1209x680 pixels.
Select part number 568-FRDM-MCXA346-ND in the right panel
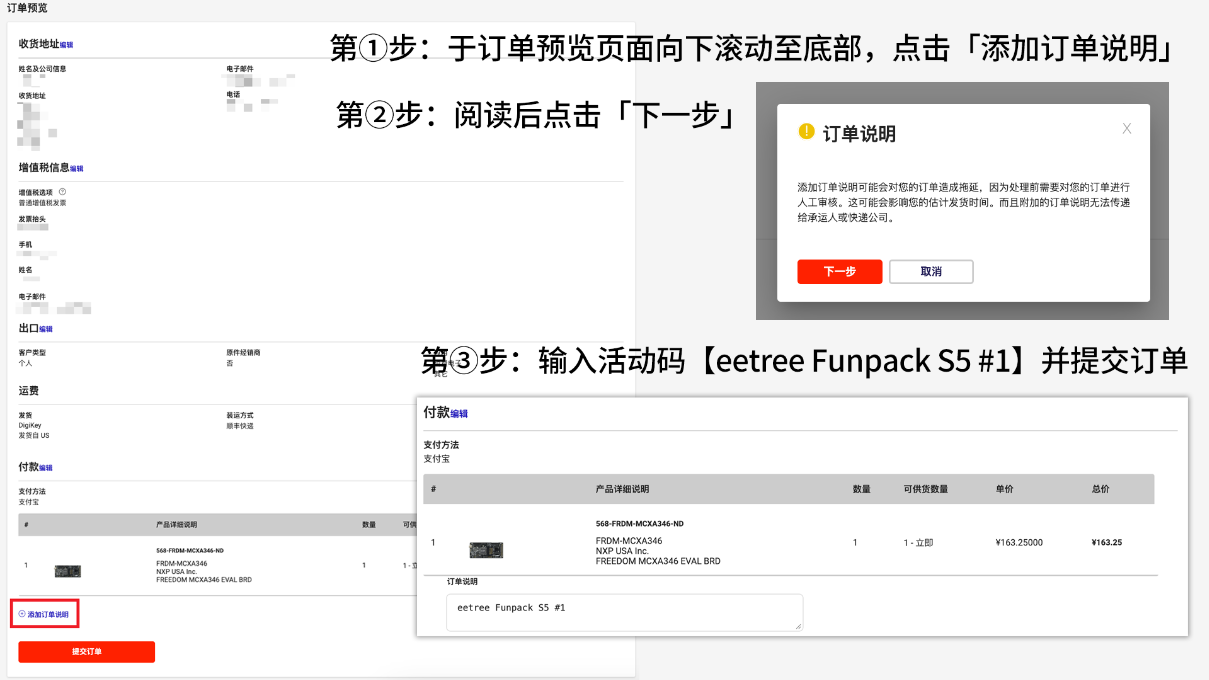pos(639,524)
